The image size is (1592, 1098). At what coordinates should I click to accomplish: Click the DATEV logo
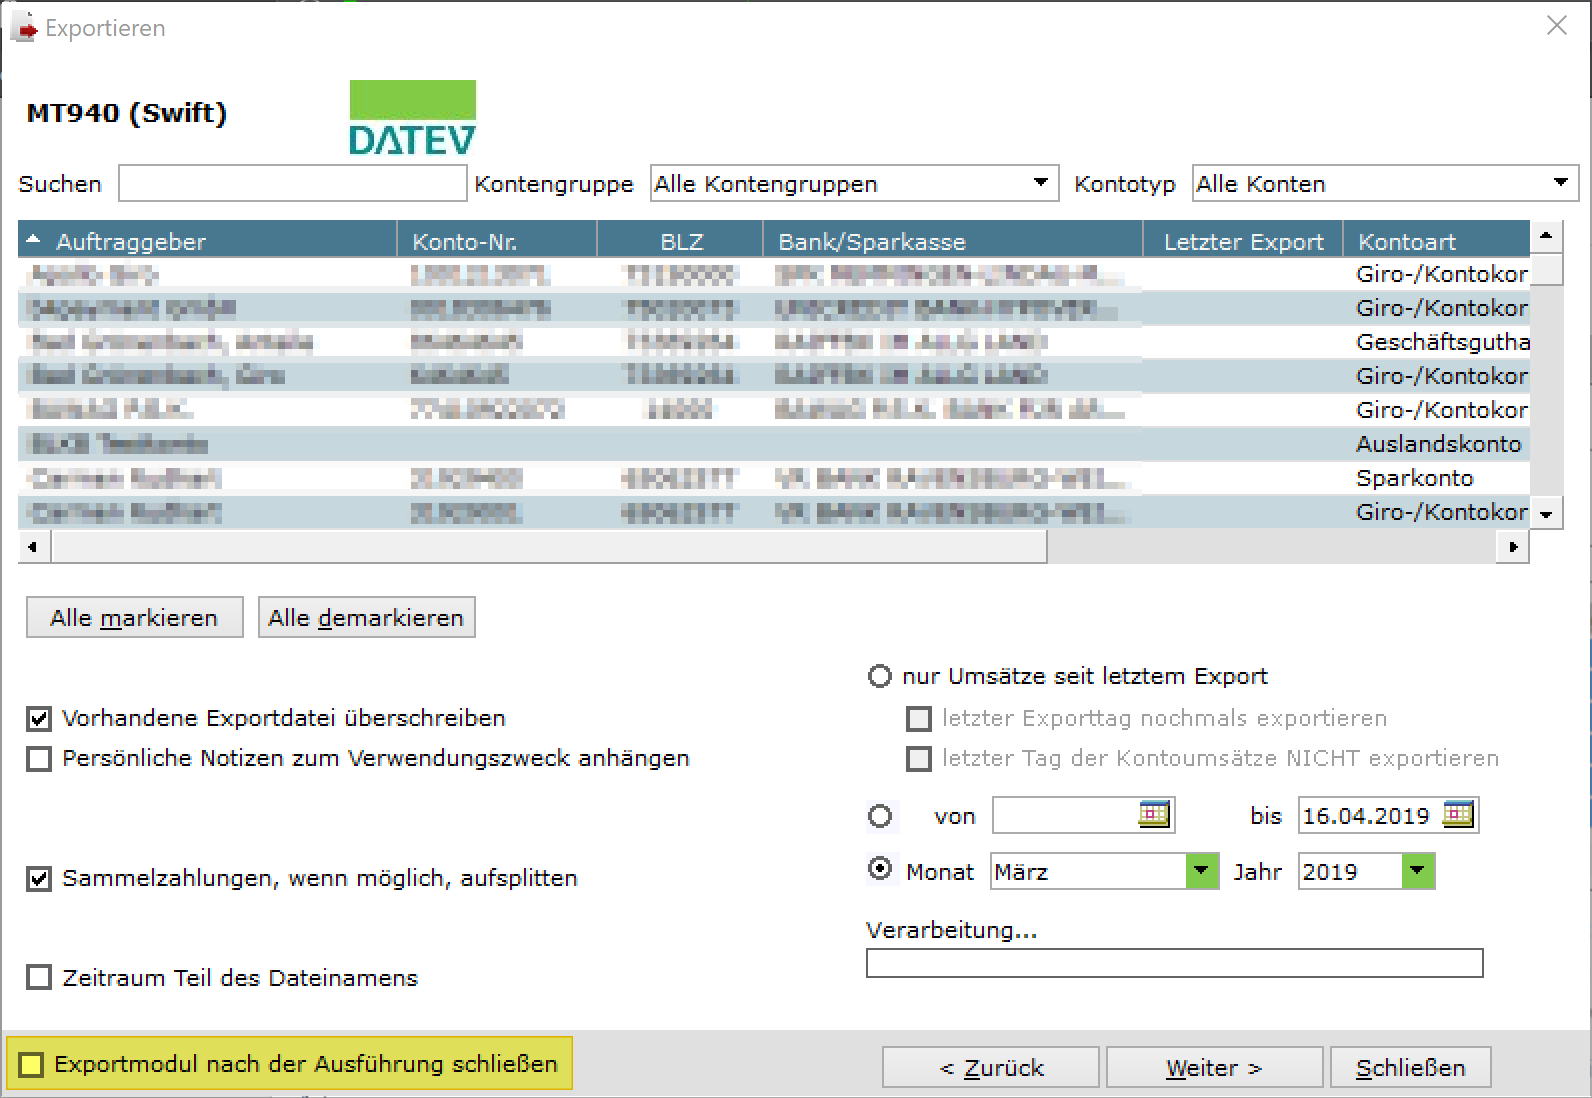pos(413,118)
